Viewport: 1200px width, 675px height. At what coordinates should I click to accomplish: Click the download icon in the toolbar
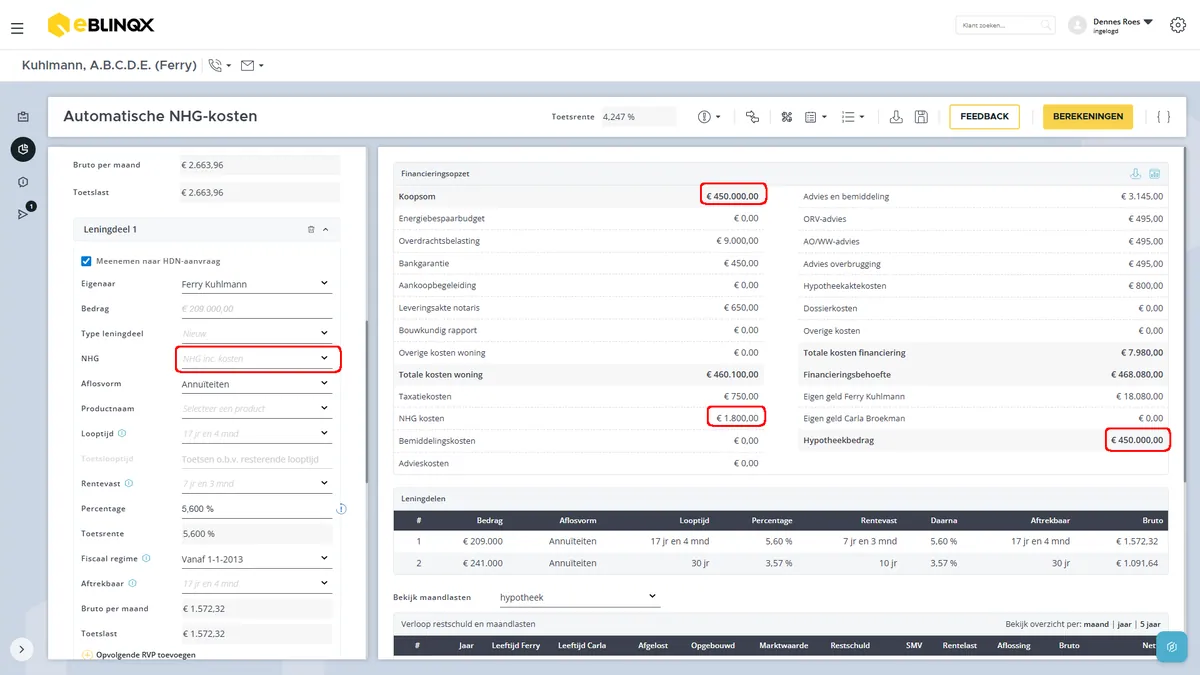(896, 117)
